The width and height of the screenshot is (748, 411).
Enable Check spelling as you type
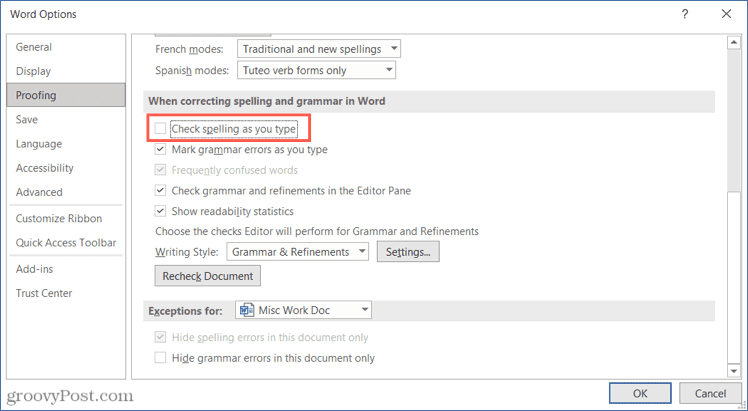coord(160,129)
